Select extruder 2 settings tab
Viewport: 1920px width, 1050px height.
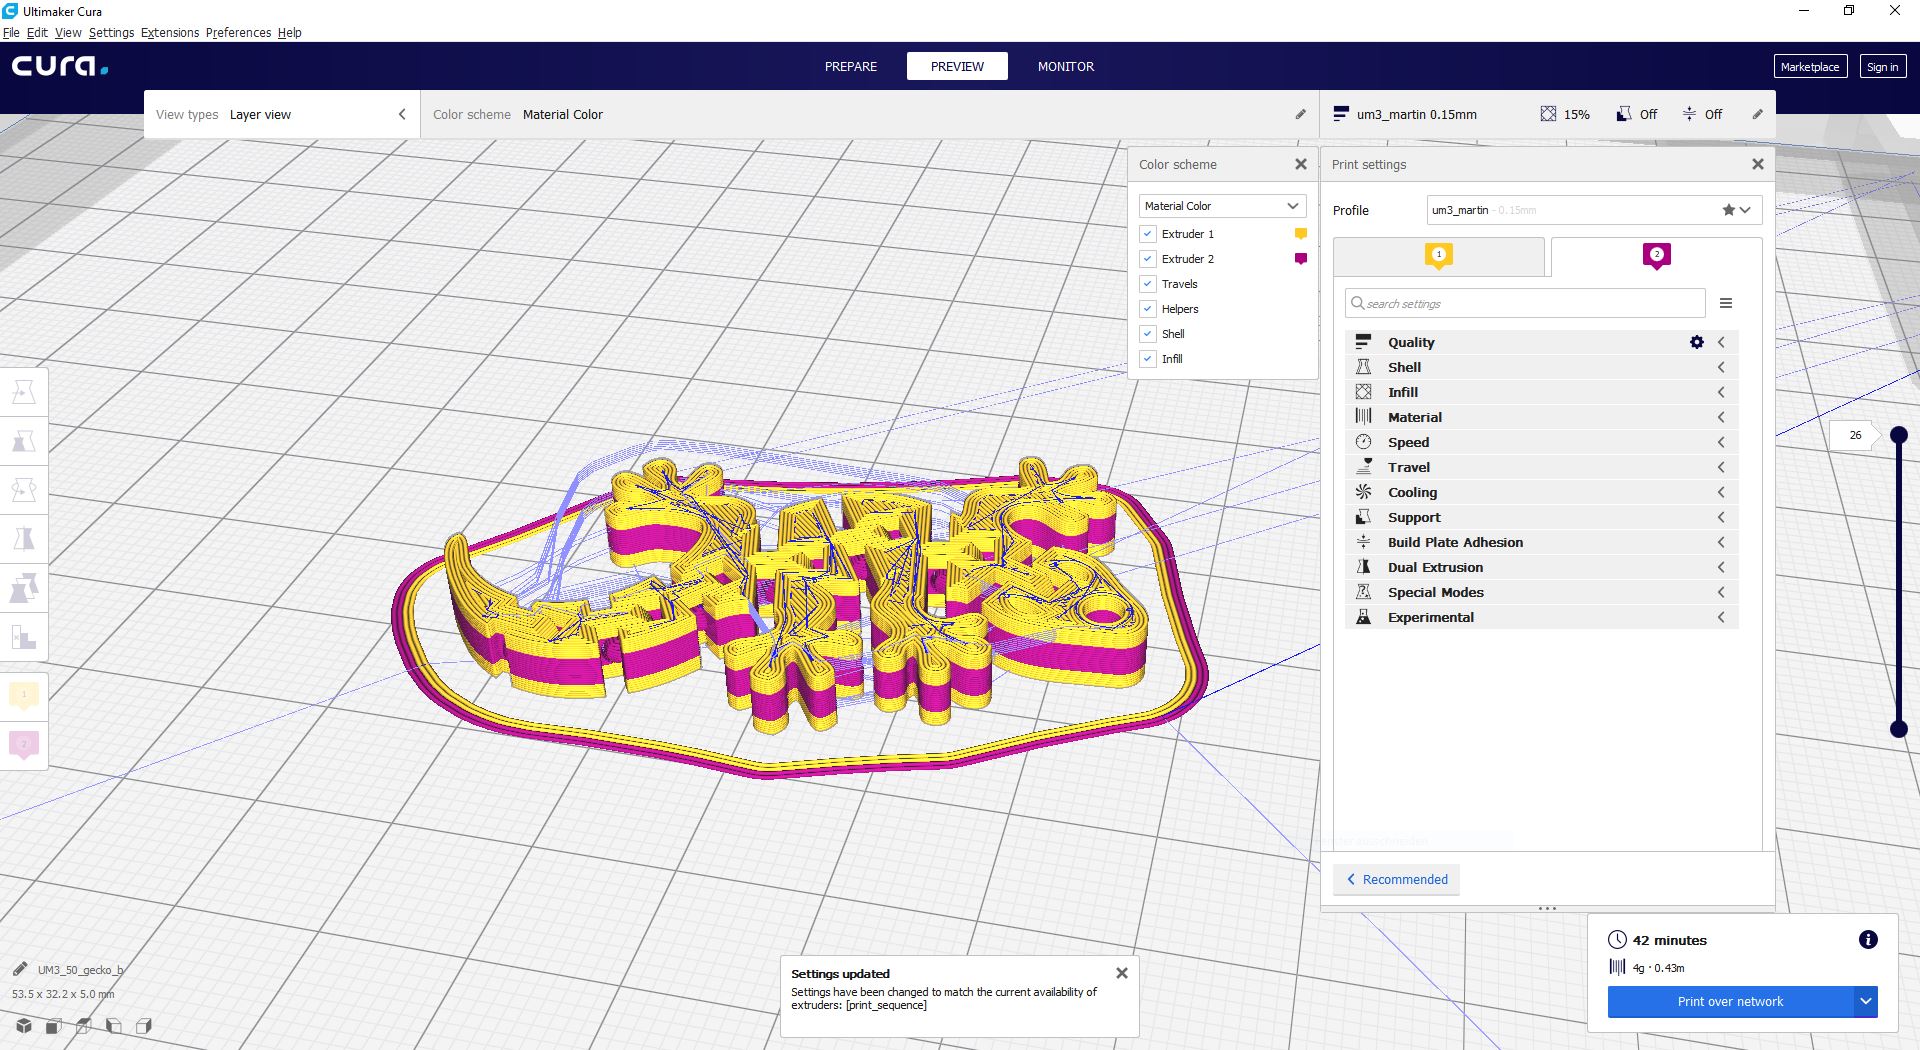[1656, 256]
